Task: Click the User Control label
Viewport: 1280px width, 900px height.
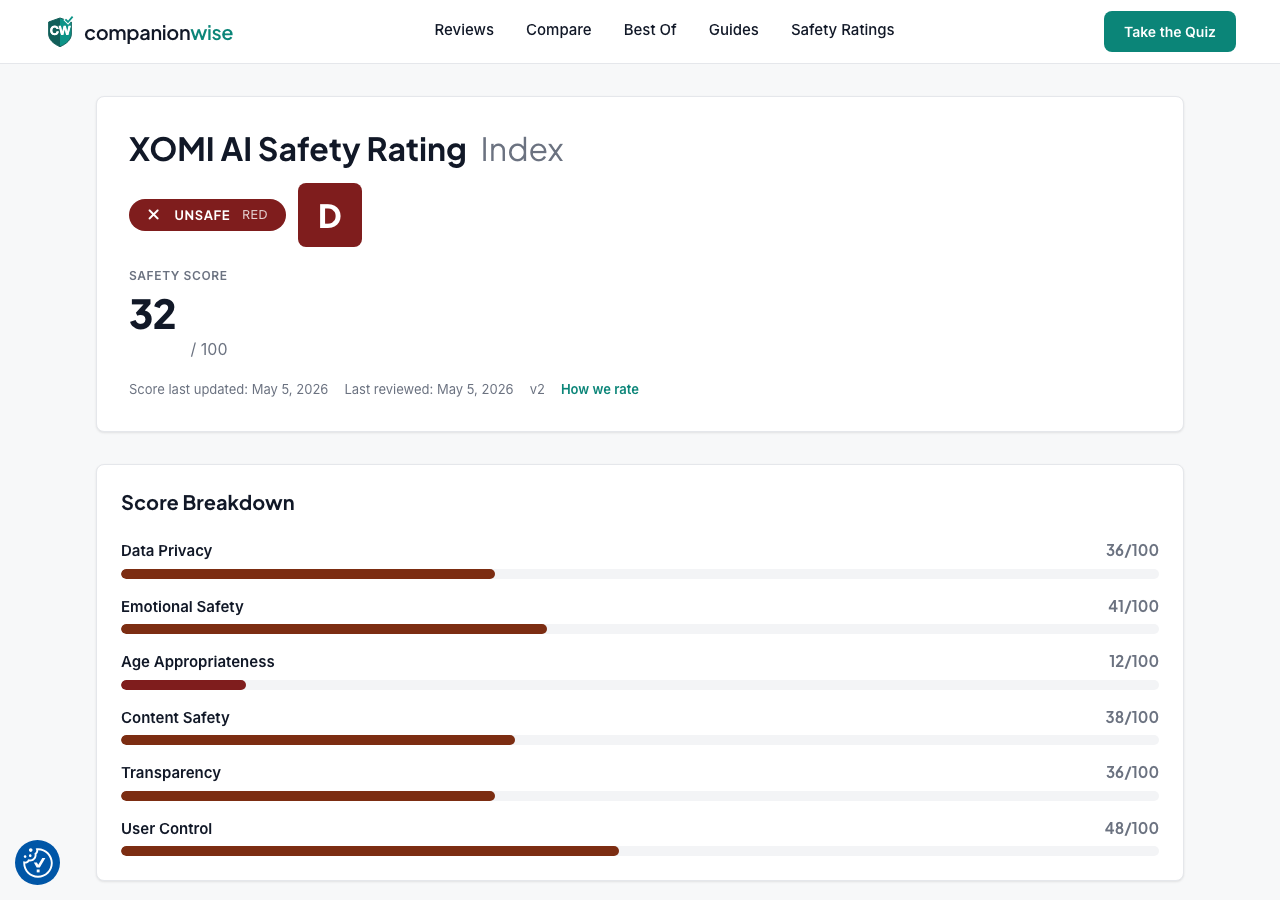Action: pyautogui.click(x=167, y=829)
